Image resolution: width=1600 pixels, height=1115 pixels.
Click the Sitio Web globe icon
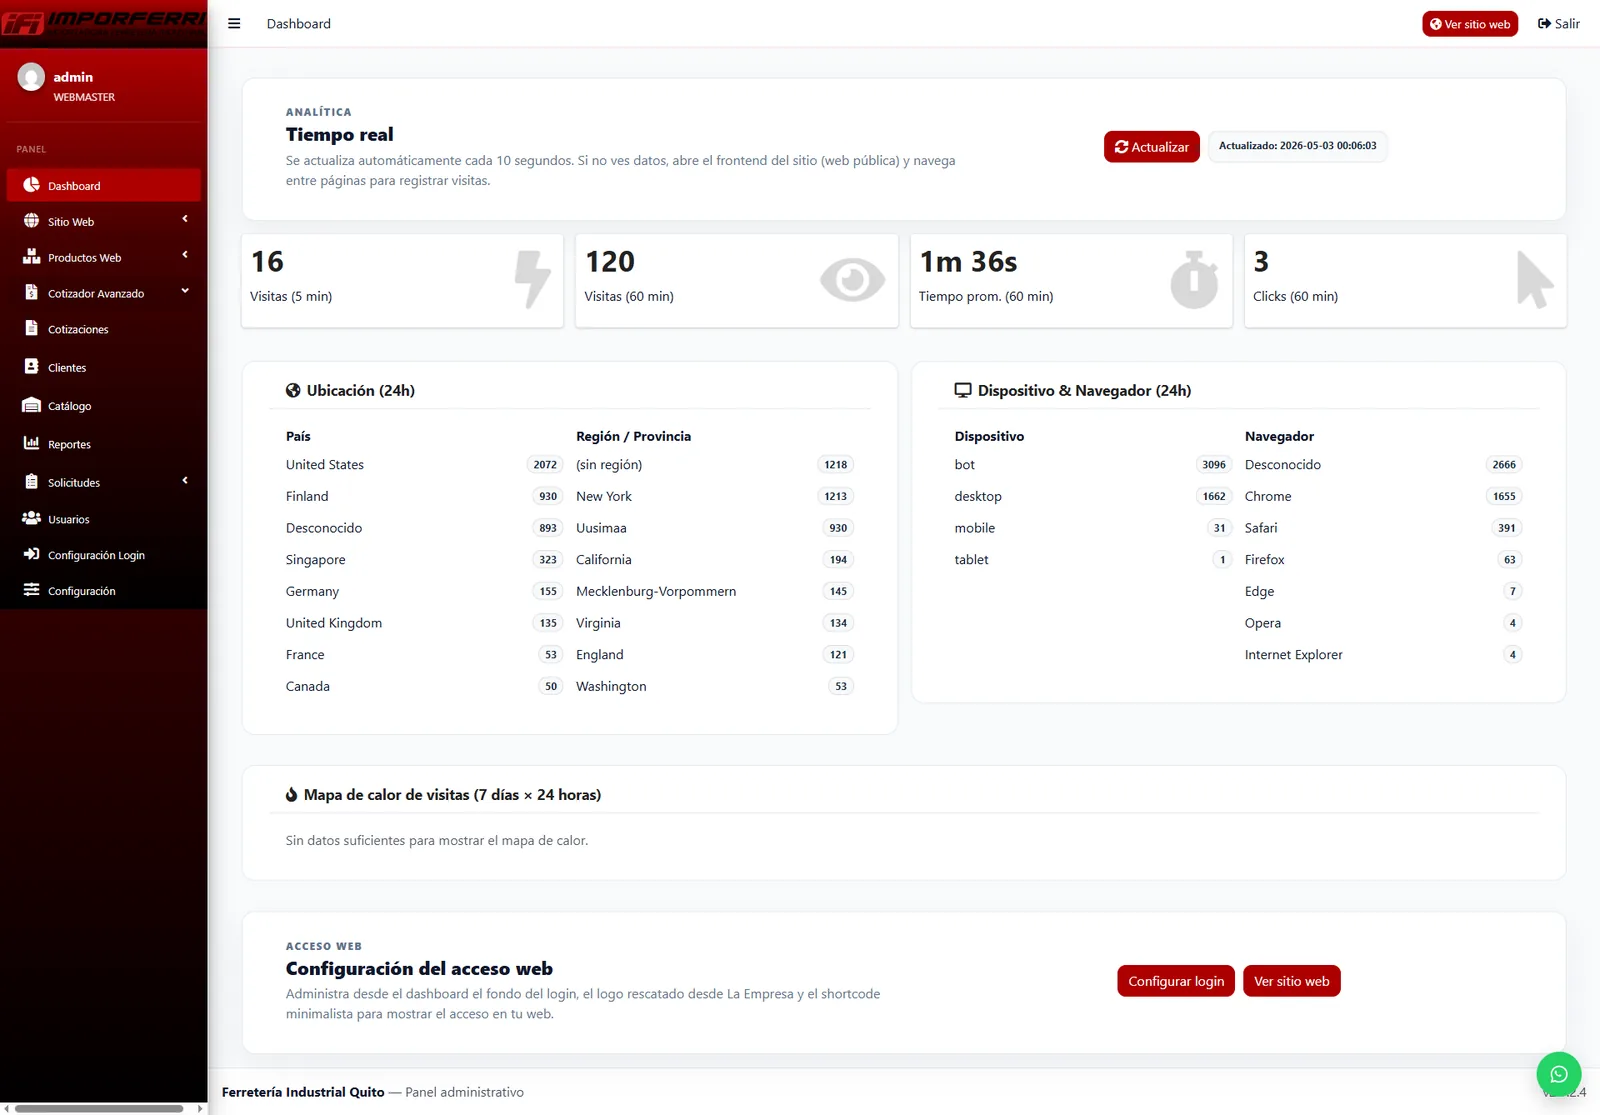[x=31, y=221]
